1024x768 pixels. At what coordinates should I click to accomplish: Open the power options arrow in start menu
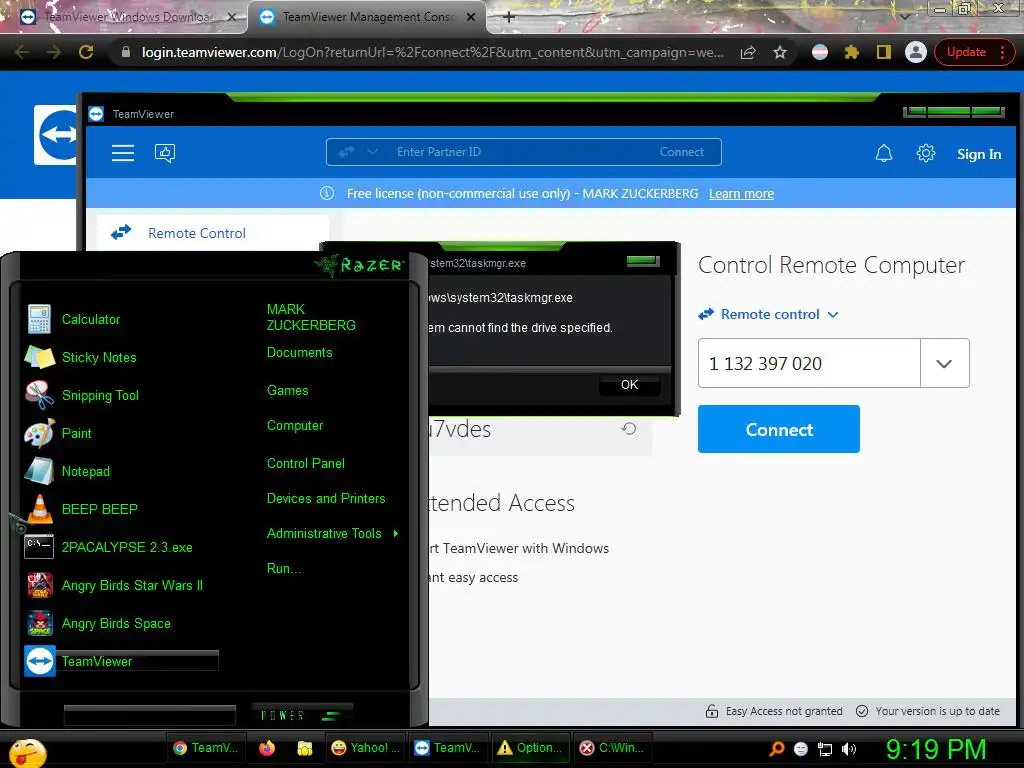pyautogui.click(x=332, y=716)
